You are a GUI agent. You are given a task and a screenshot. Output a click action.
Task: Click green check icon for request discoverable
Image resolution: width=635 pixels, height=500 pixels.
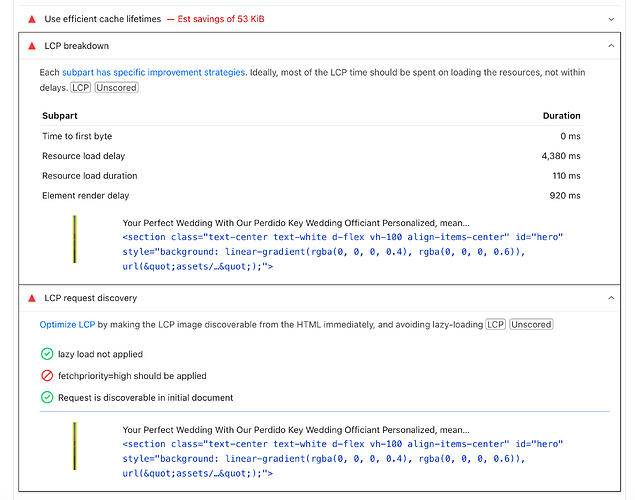(47, 398)
